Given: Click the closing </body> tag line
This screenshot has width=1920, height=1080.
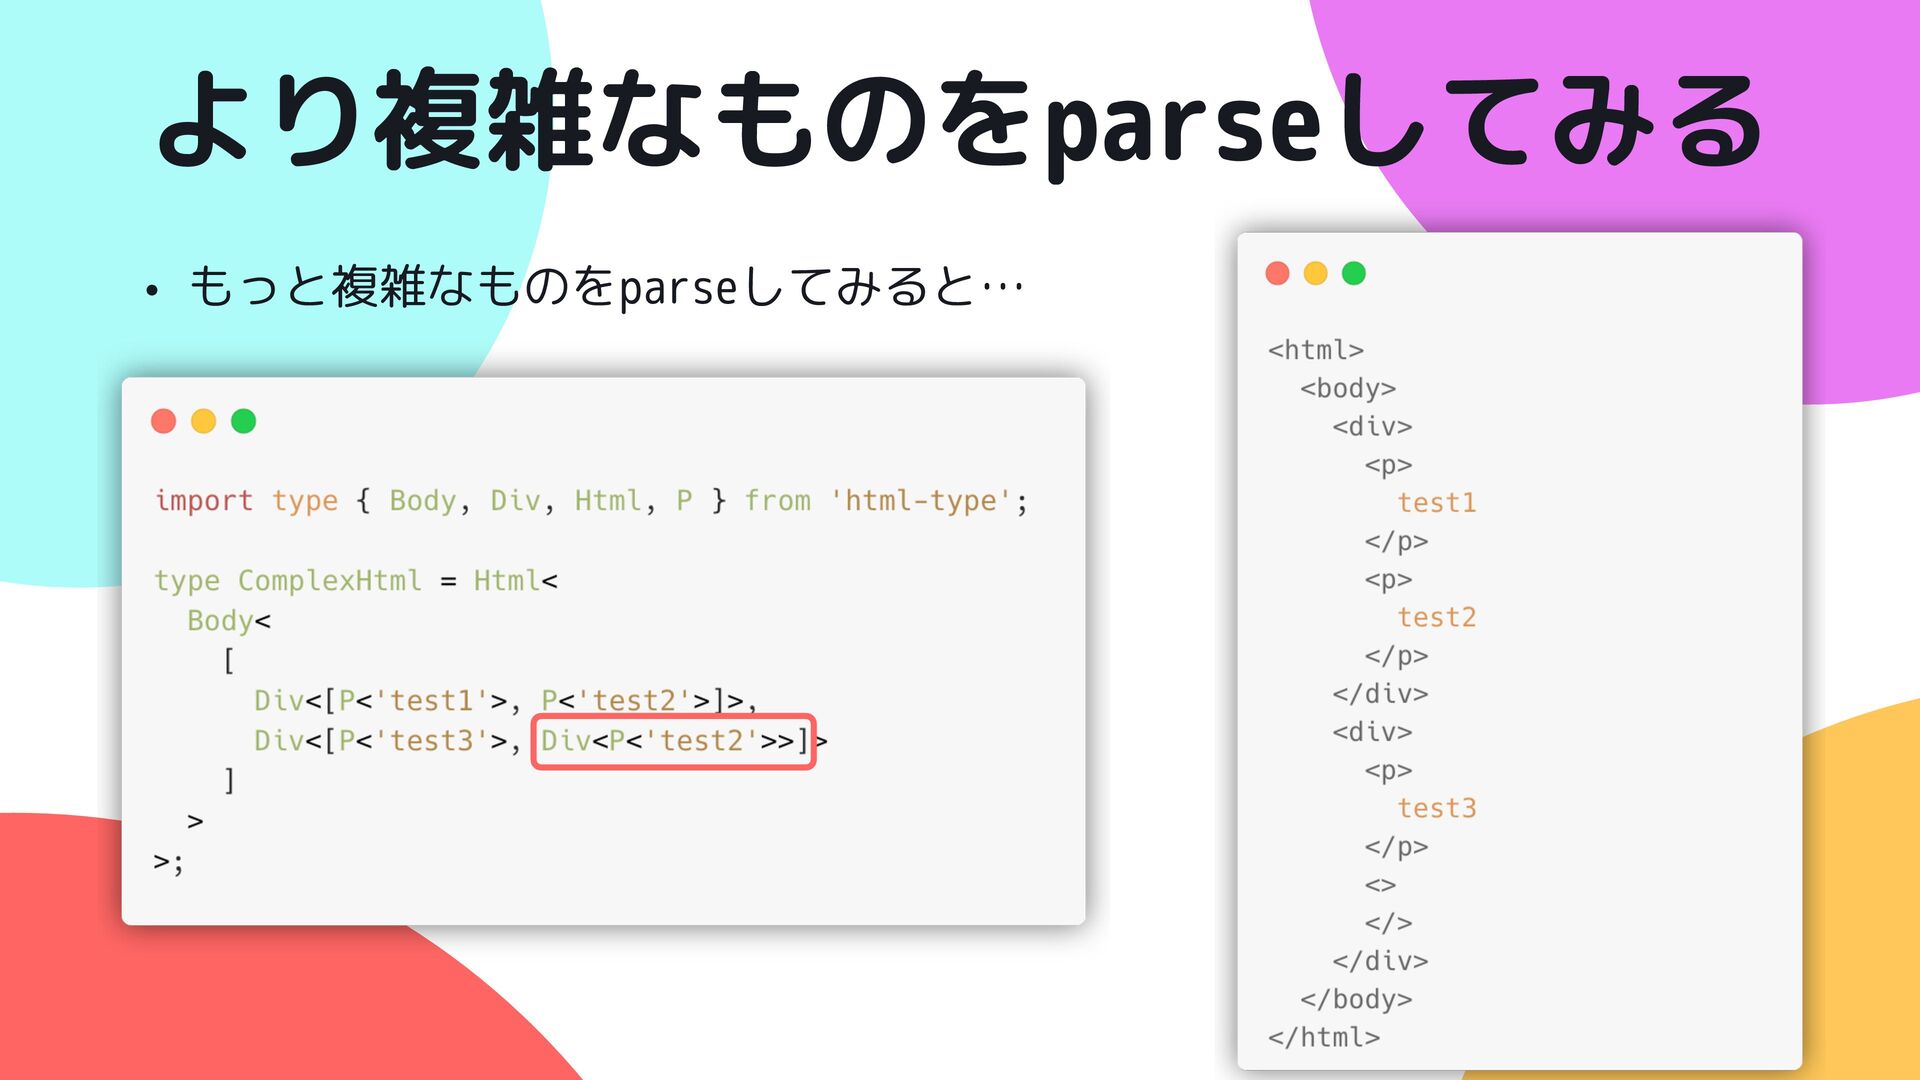Looking at the screenshot, I should 1355,999.
